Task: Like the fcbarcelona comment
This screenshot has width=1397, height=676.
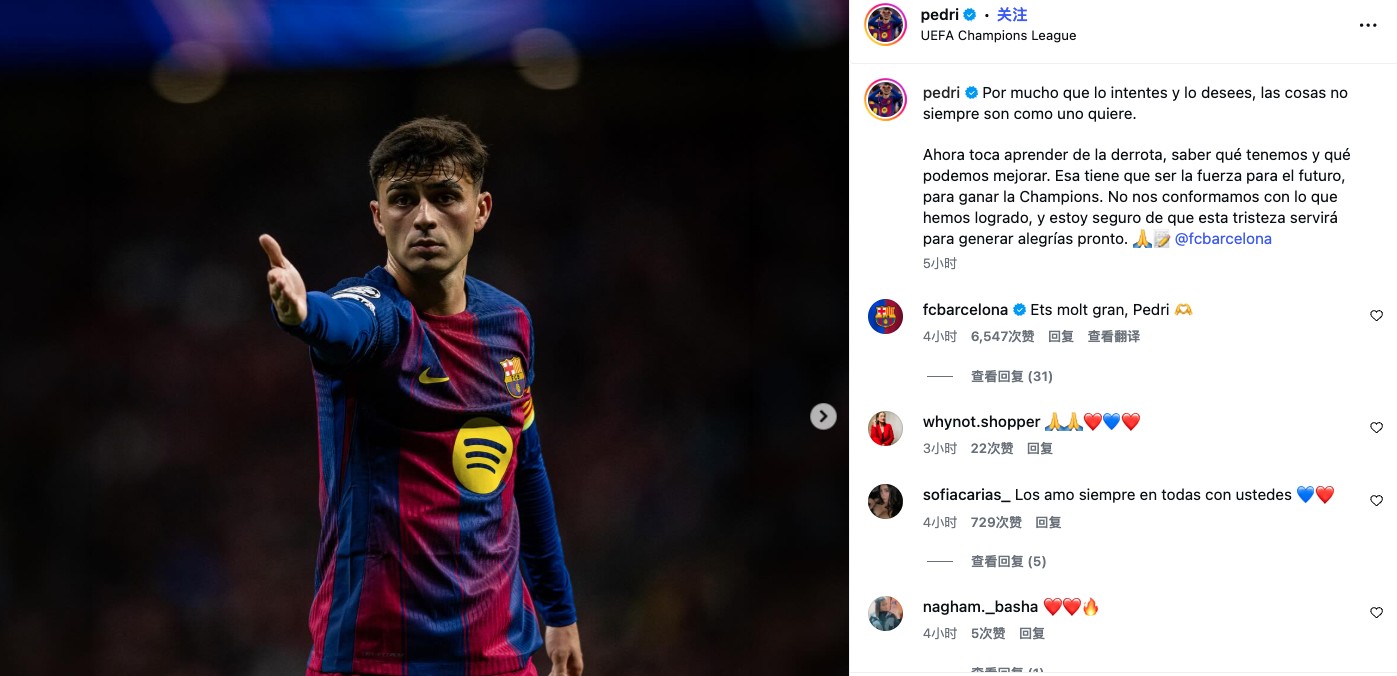Action: point(1376,316)
